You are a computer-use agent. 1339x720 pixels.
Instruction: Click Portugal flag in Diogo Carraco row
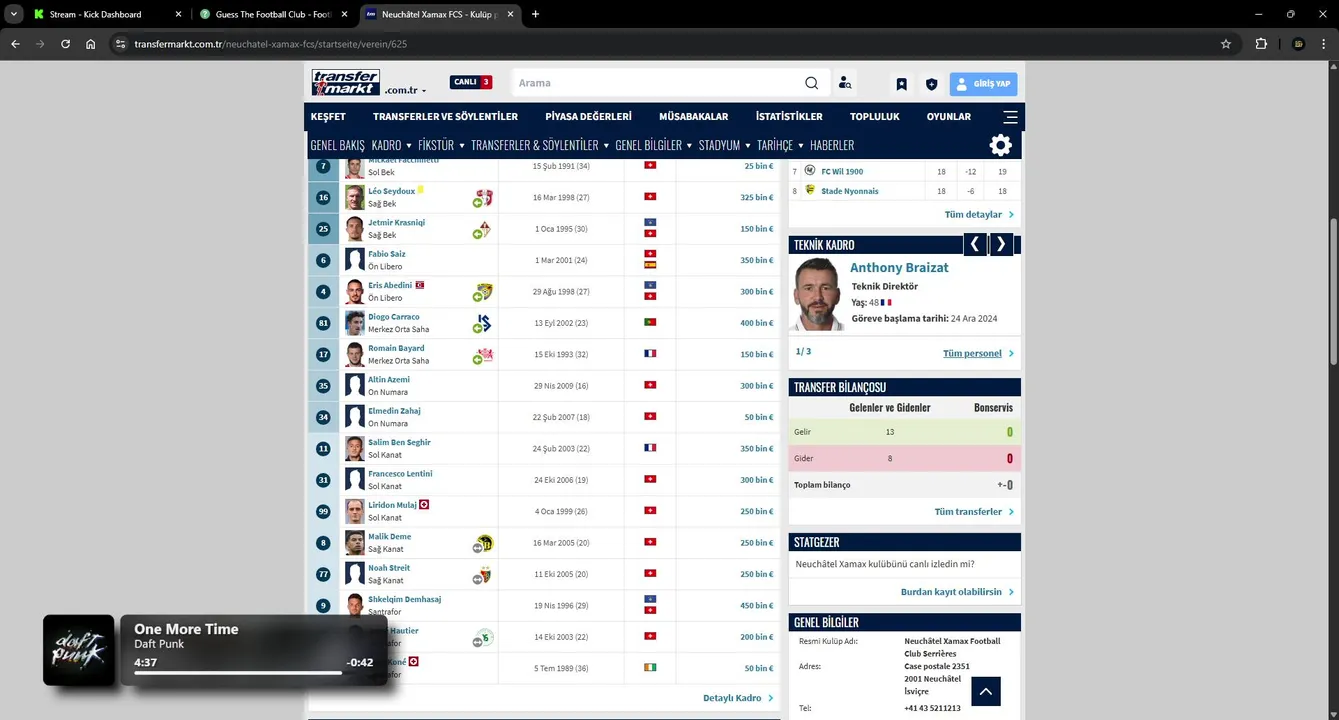(650, 322)
